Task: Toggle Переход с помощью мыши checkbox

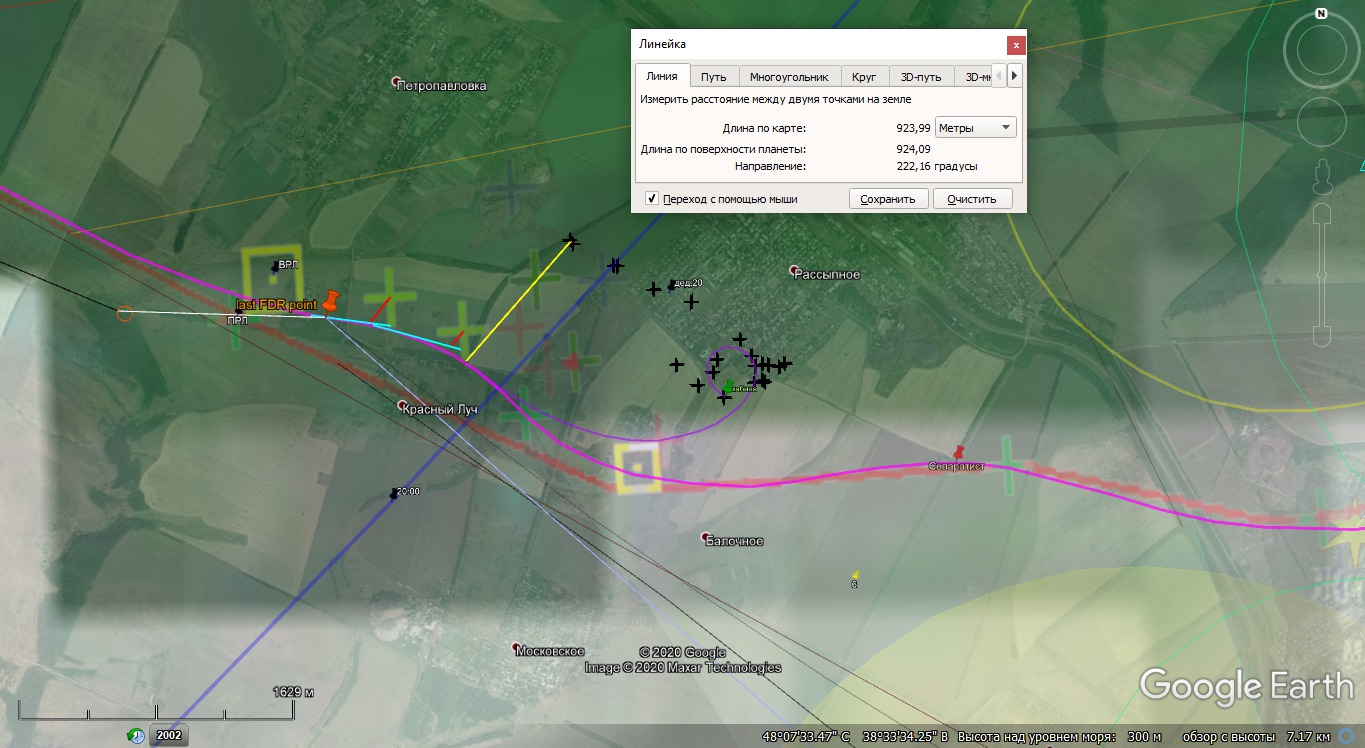Action: [x=652, y=199]
